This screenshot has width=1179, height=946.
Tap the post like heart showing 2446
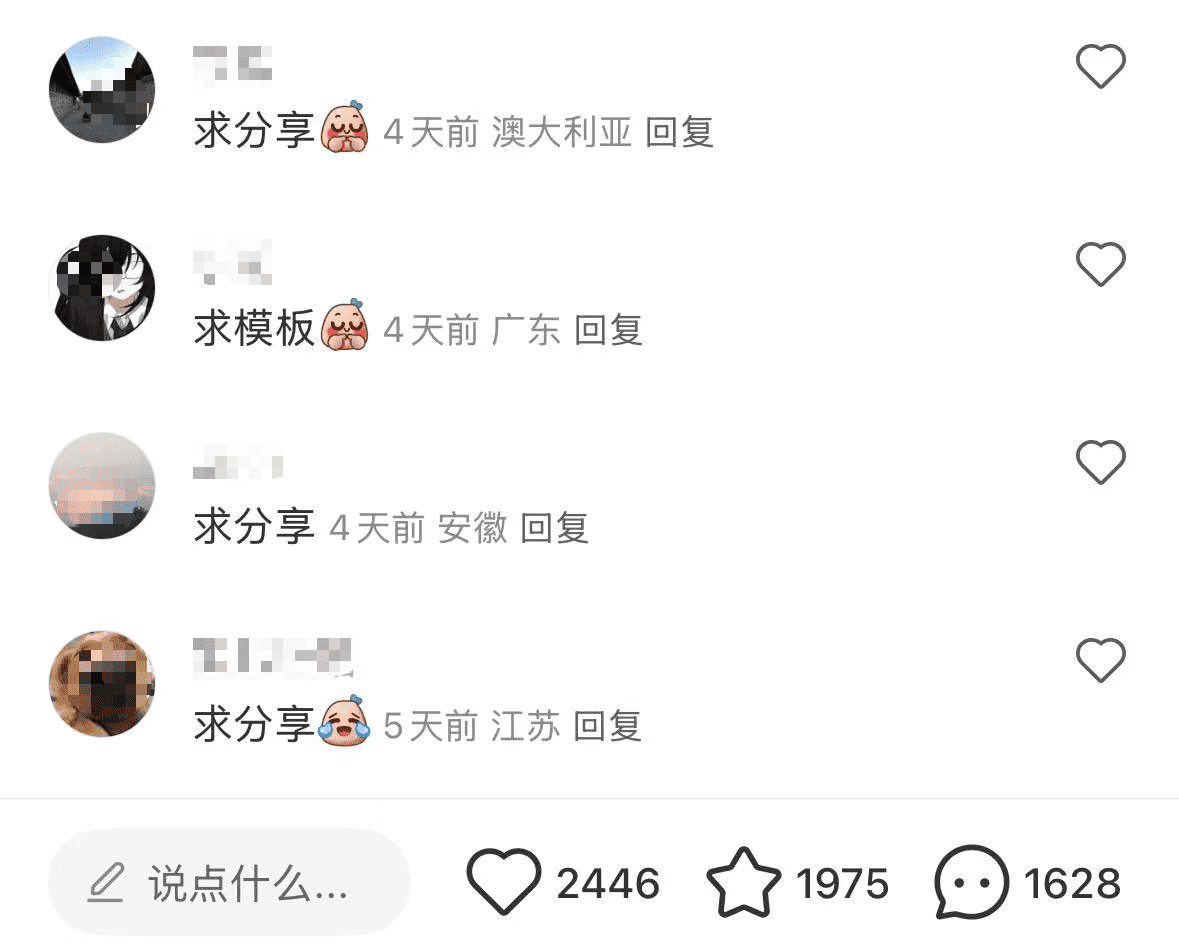click(504, 881)
